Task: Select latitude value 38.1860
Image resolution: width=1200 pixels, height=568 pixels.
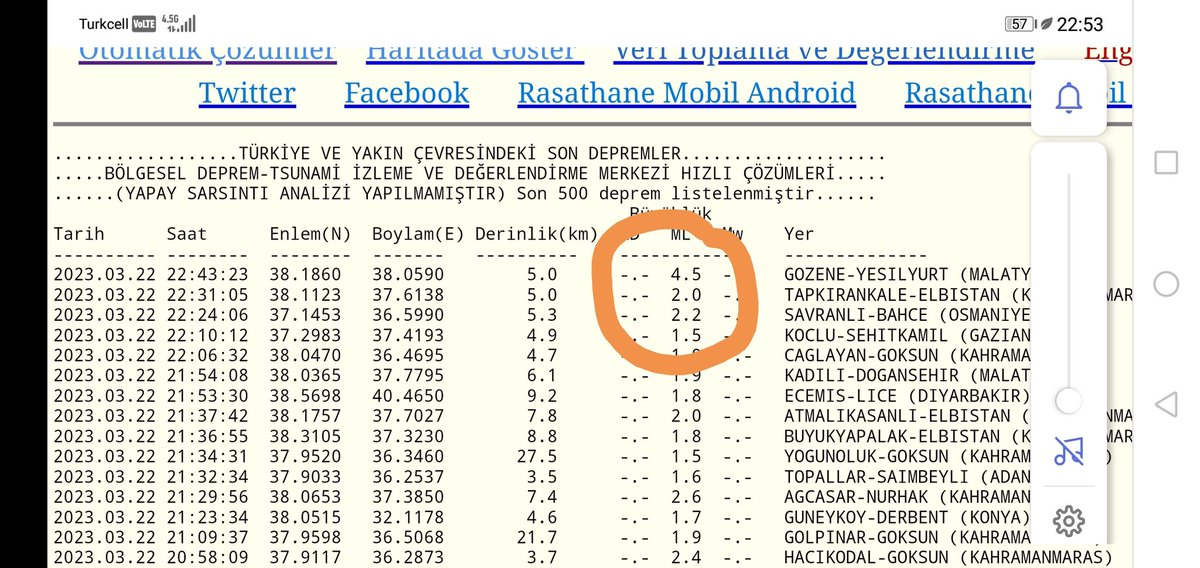Action: 305,273
